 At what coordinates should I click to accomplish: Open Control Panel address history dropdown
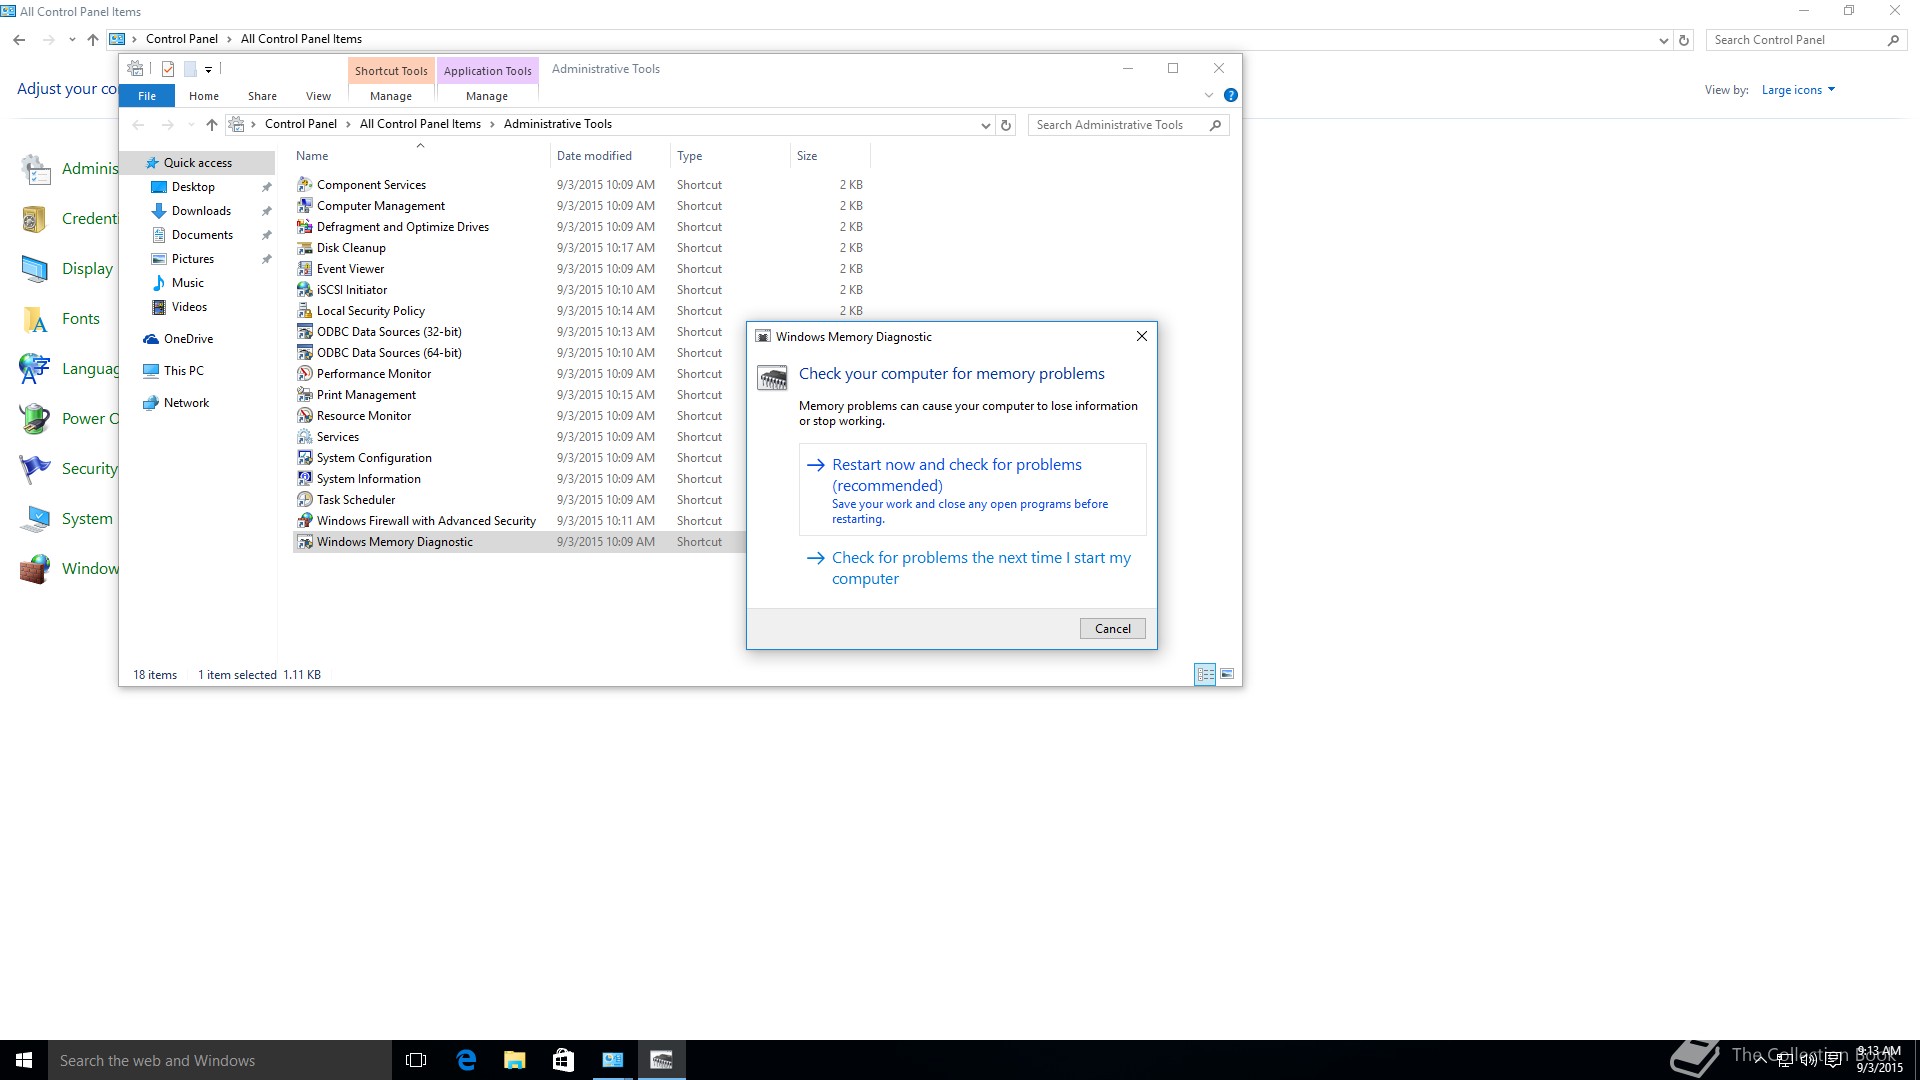pyautogui.click(x=1663, y=41)
